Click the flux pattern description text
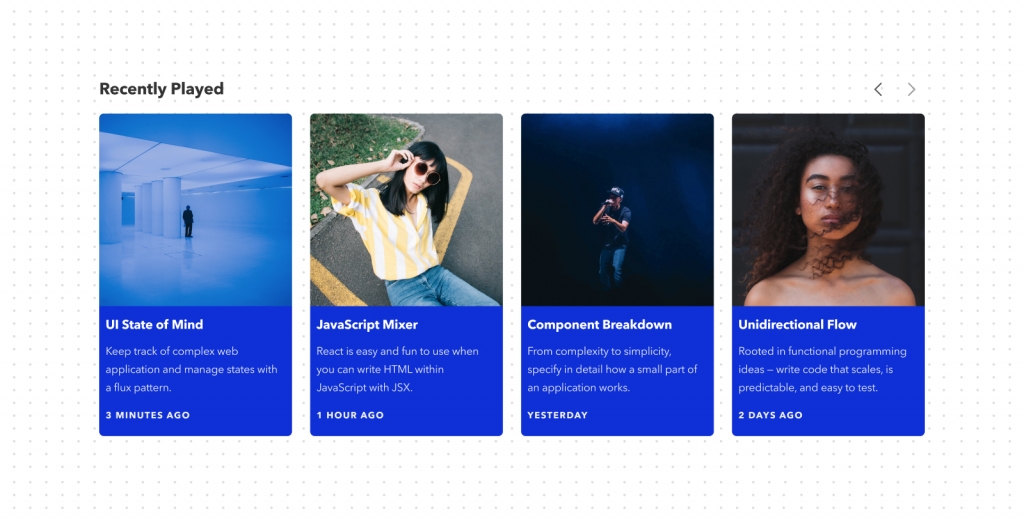Image resolution: width=1024 pixels, height=518 pixels. 191,369
